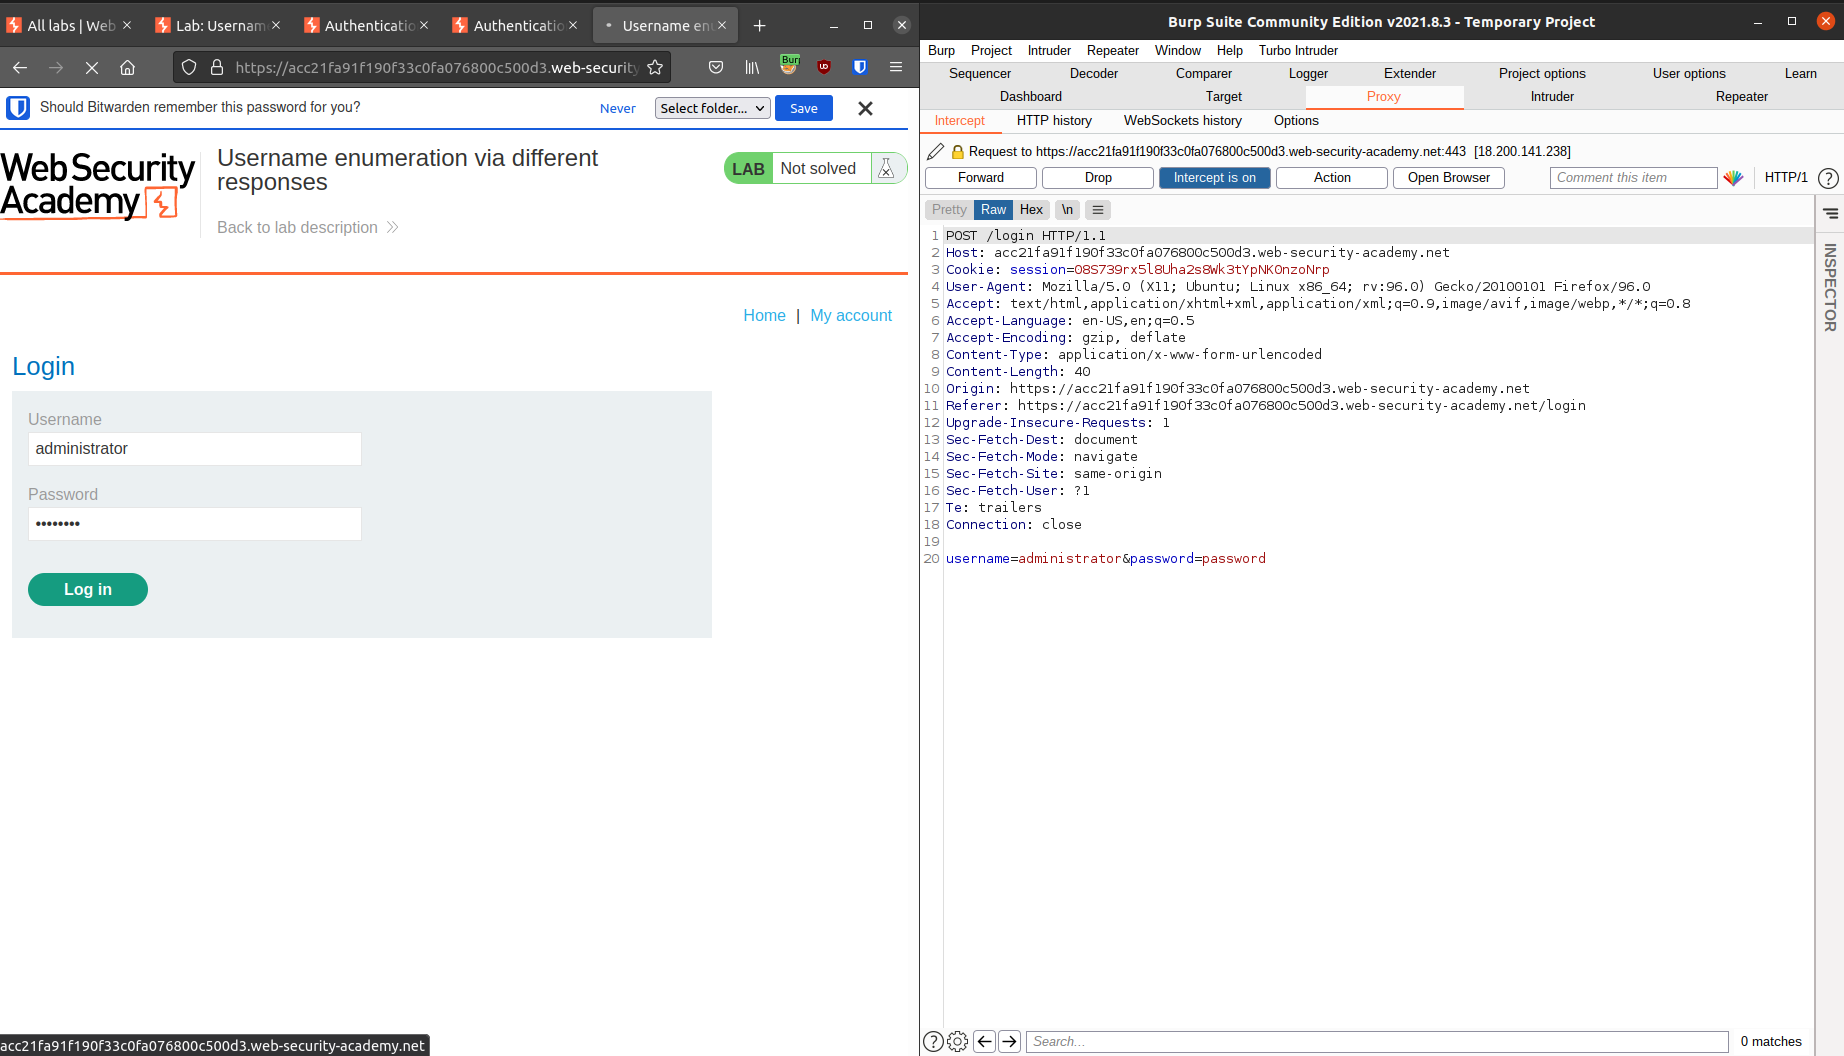Forward the intercepted request
This screenshot has height=1056, width=1844.
click(980, 177)
